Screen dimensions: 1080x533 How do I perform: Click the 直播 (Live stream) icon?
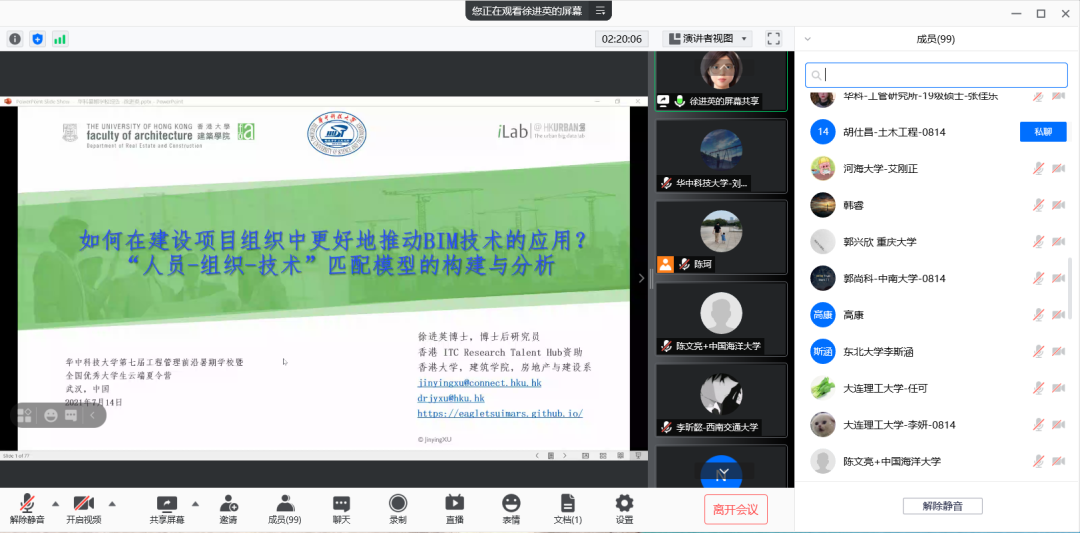[x=454, y=508]
